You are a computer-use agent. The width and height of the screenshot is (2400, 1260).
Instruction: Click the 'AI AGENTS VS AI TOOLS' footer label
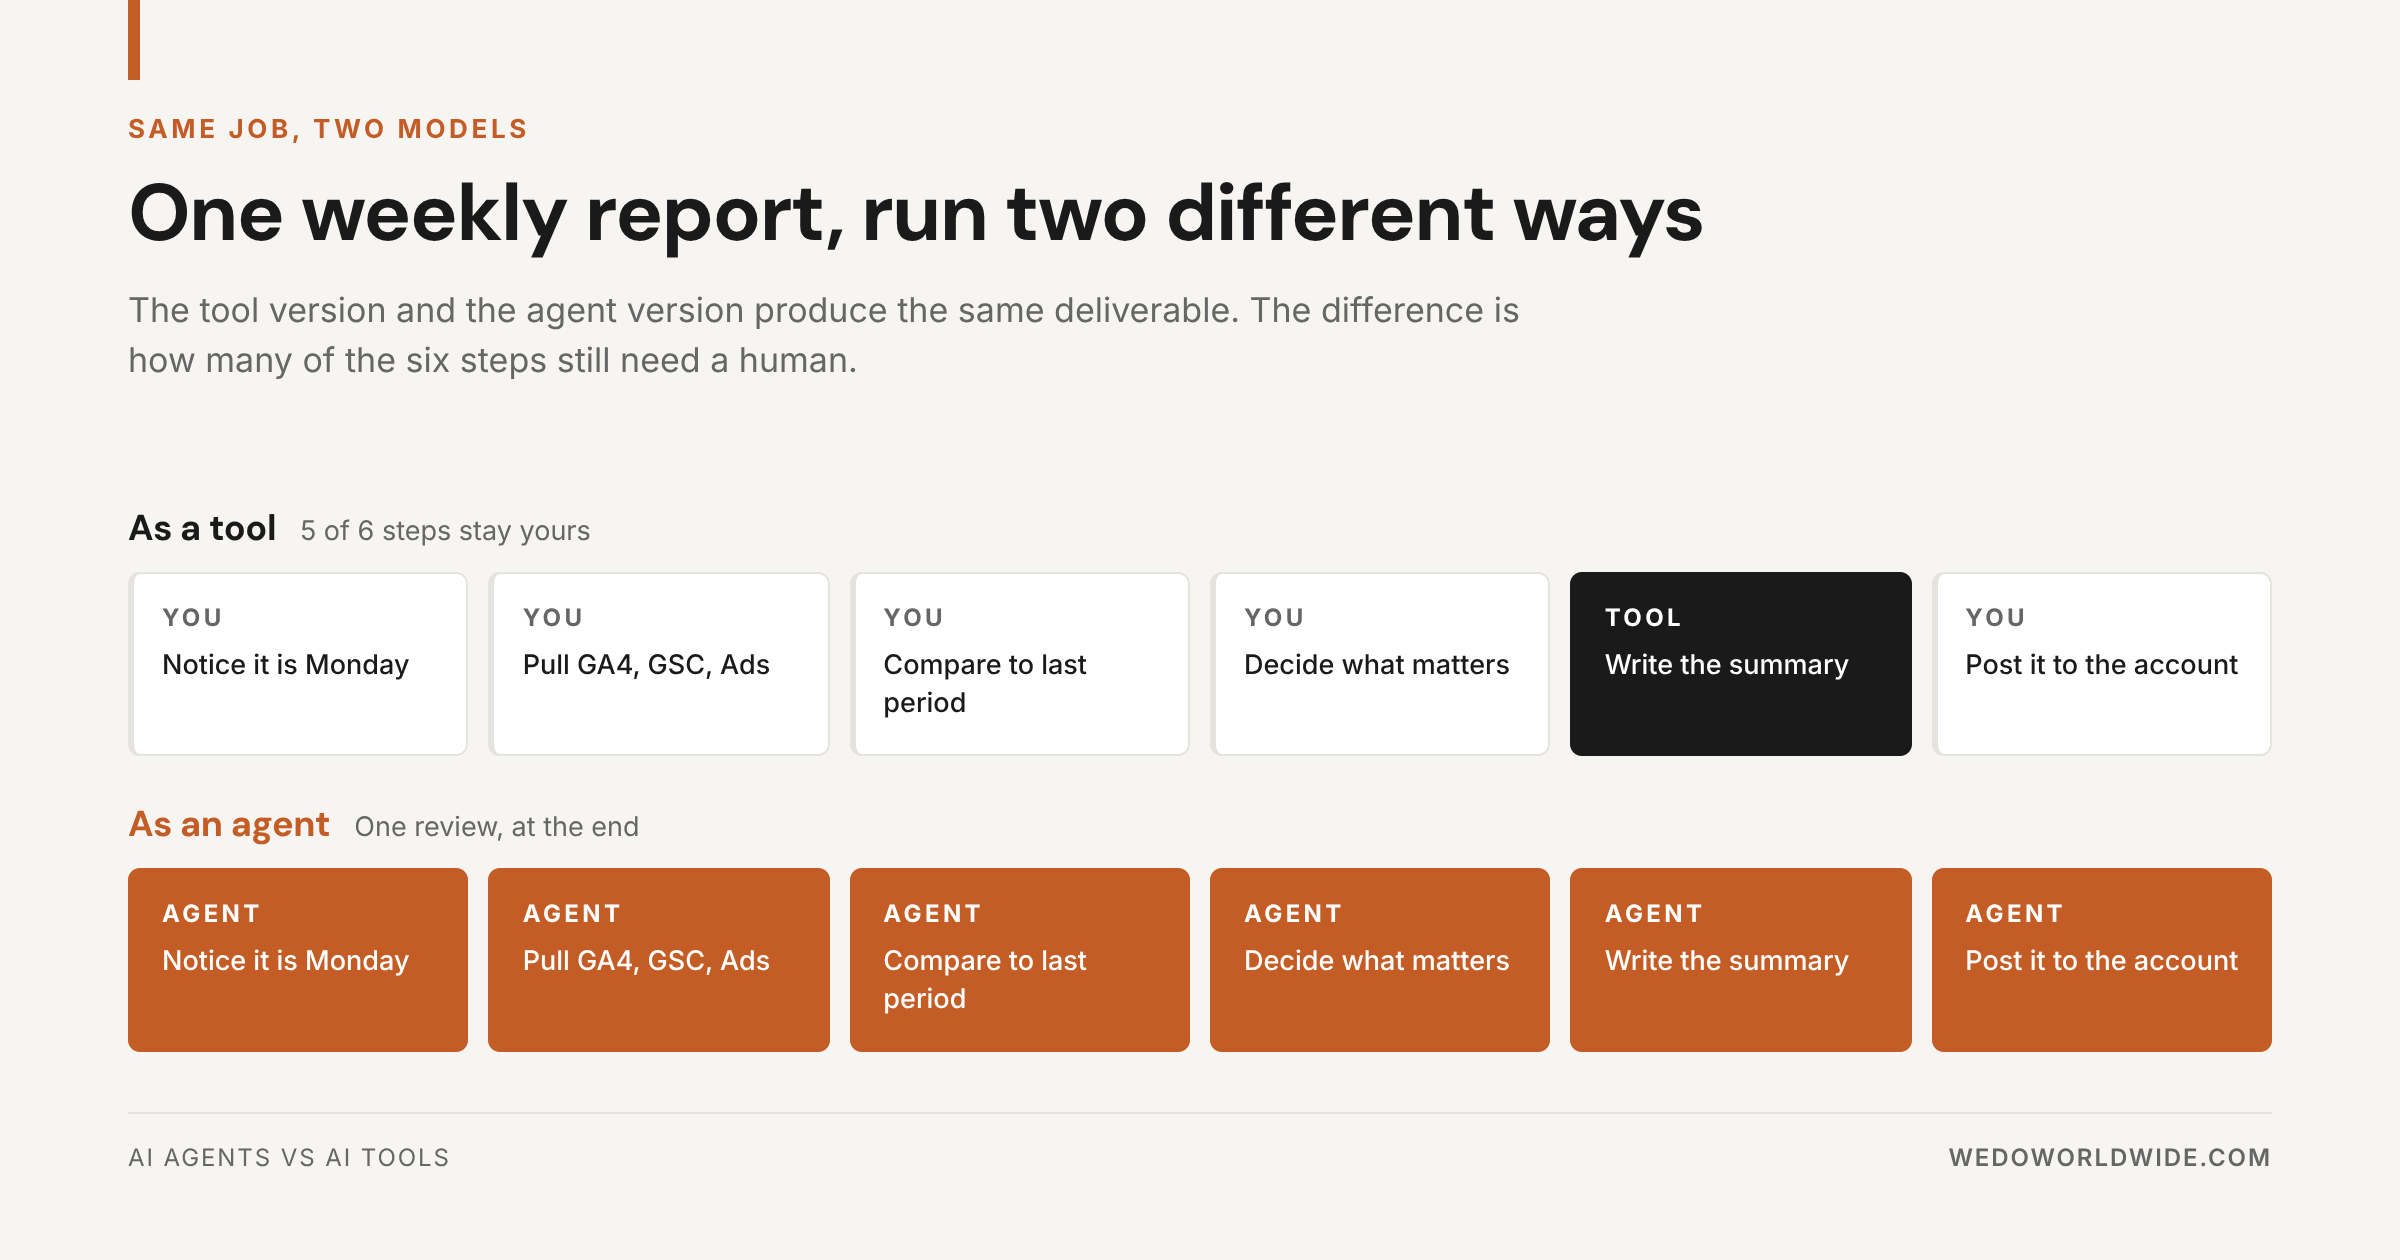pyautogui.click(x=289, y=1158)
